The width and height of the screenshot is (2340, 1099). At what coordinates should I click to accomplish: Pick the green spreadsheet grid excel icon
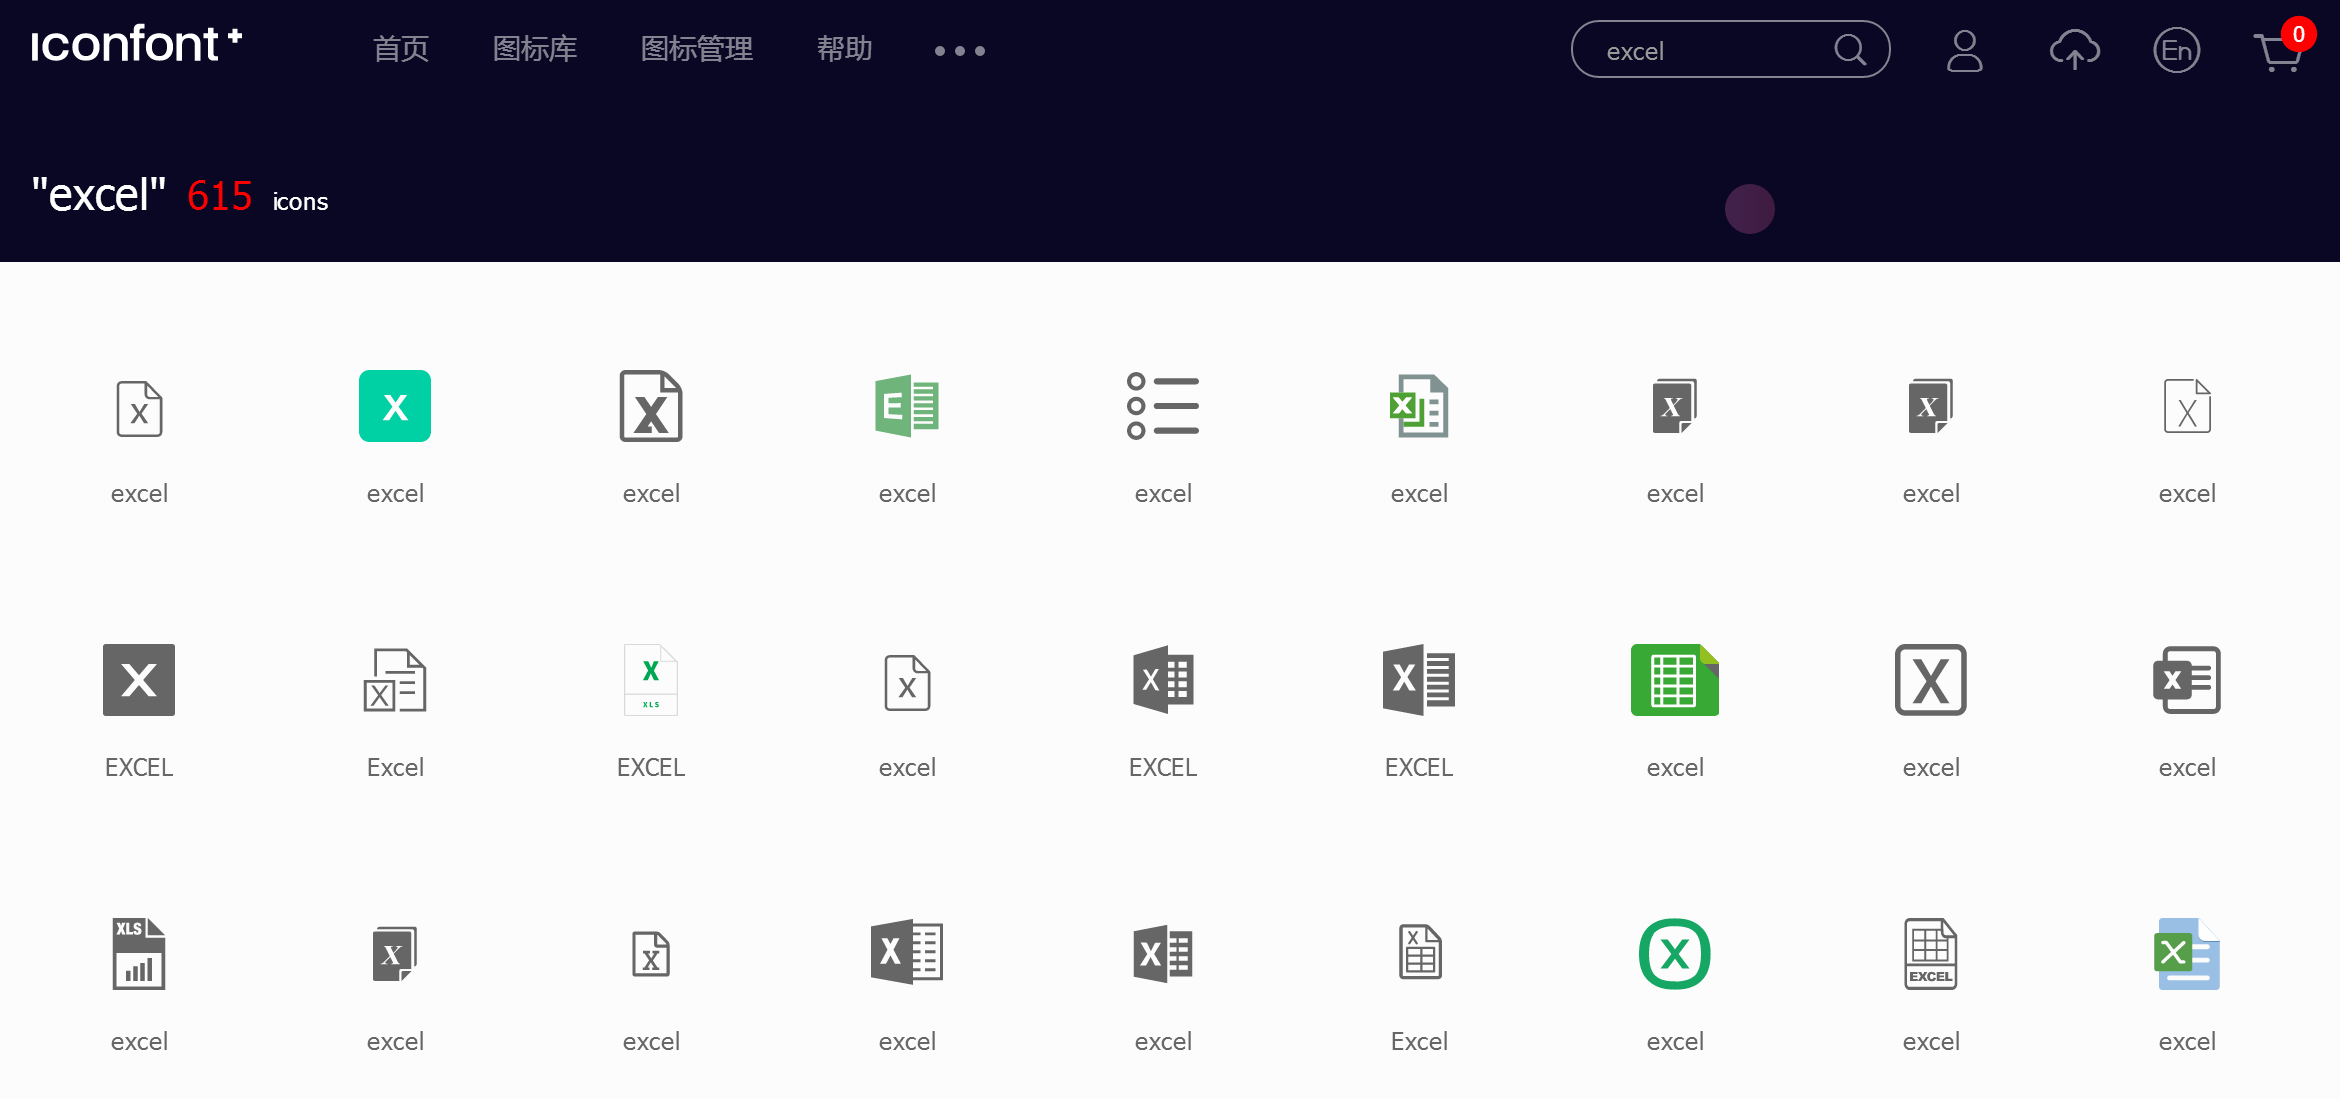[1674, 680]
